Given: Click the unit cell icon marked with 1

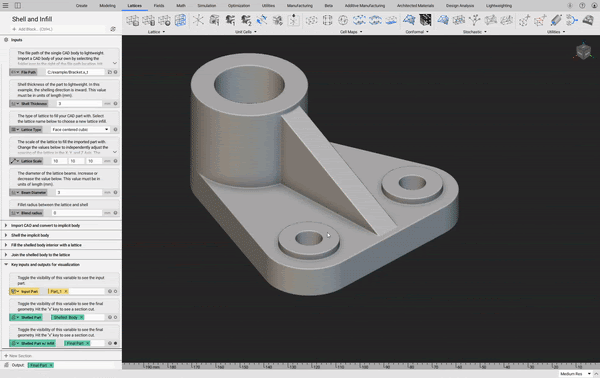Looking at the screenshot, I should click(x=230, y=20).
